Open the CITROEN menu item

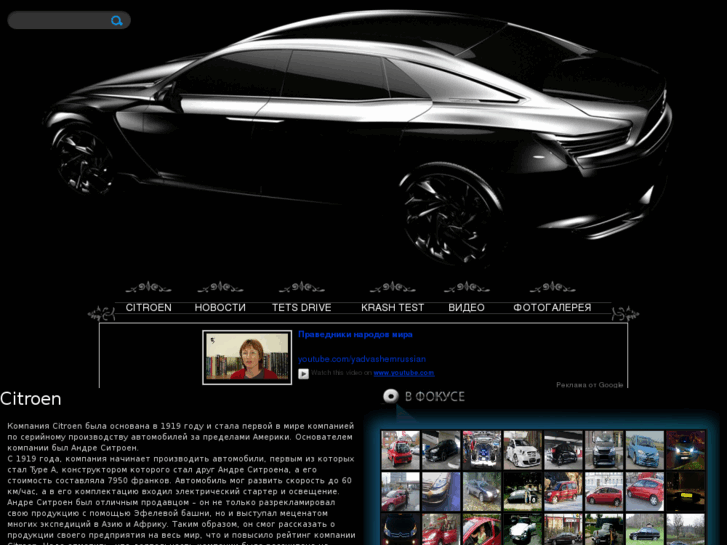(148, 308)
